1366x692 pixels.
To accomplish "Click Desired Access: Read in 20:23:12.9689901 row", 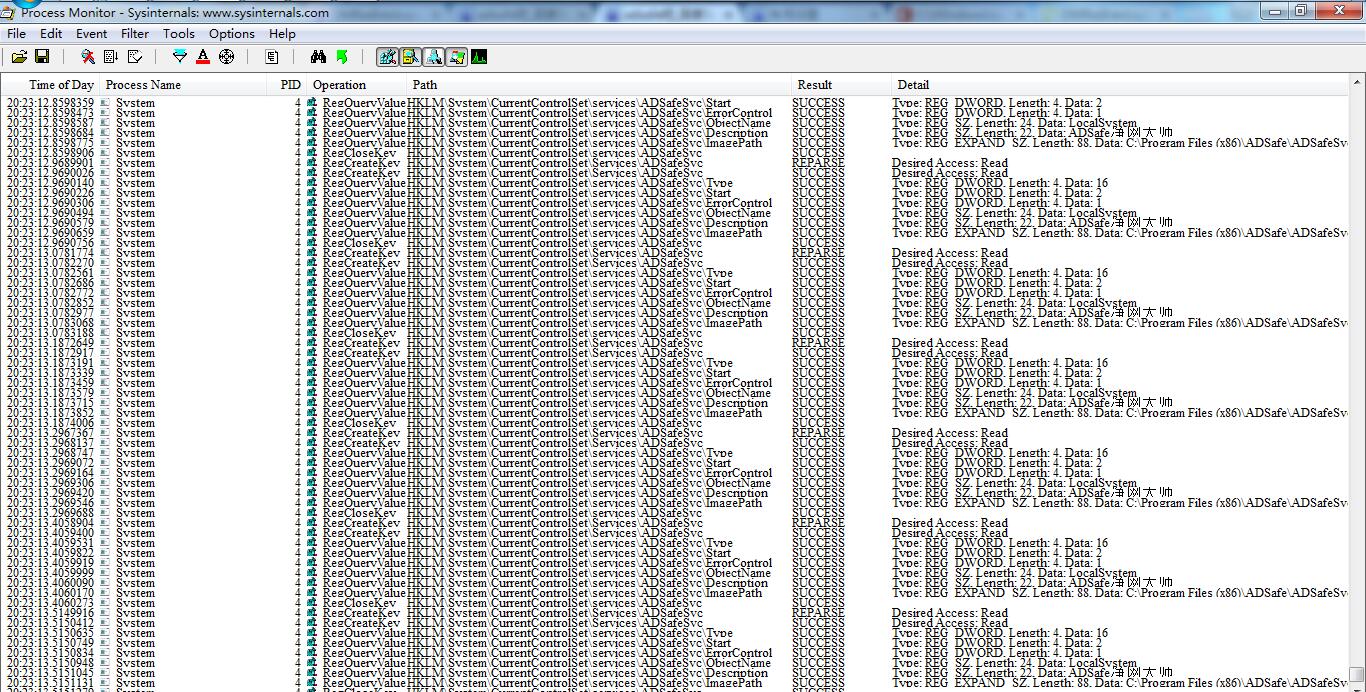I will 950,163.
